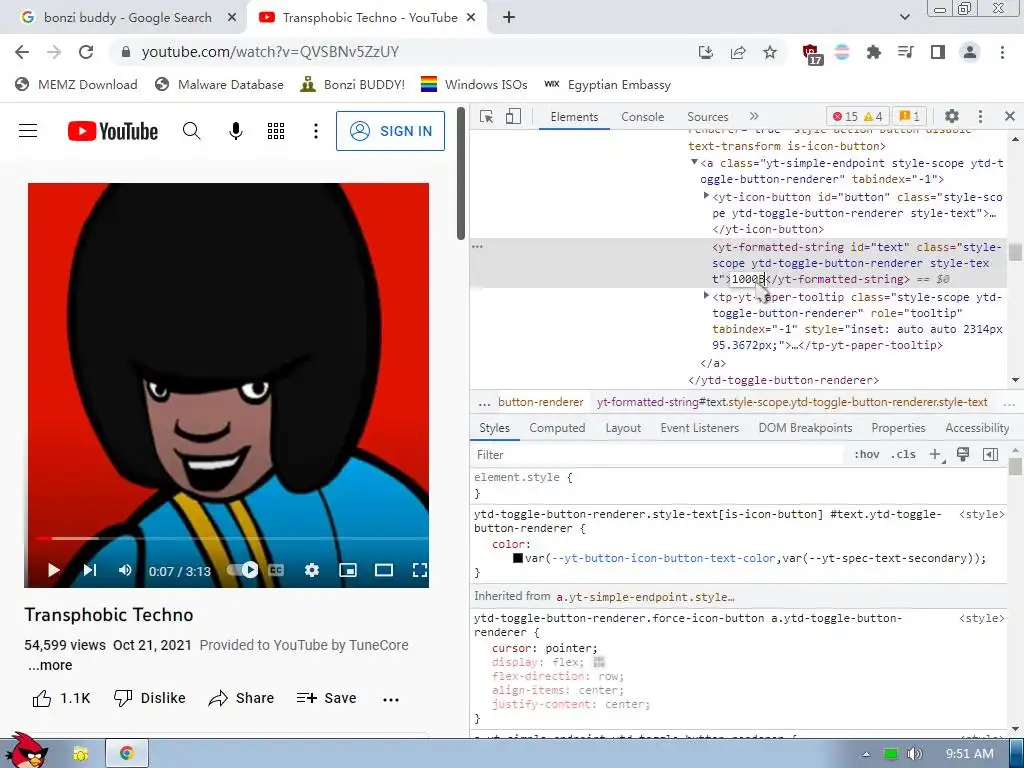The height and width of the screenshot is (768, 1024).
Task: Open the issues count badge
Action: (x=910, y=116)
